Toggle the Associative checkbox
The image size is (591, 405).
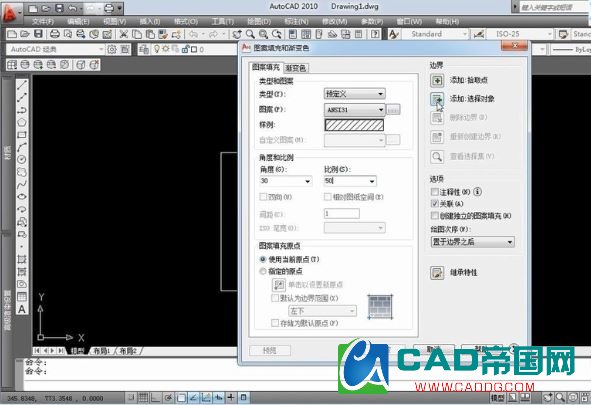[435, 204]
